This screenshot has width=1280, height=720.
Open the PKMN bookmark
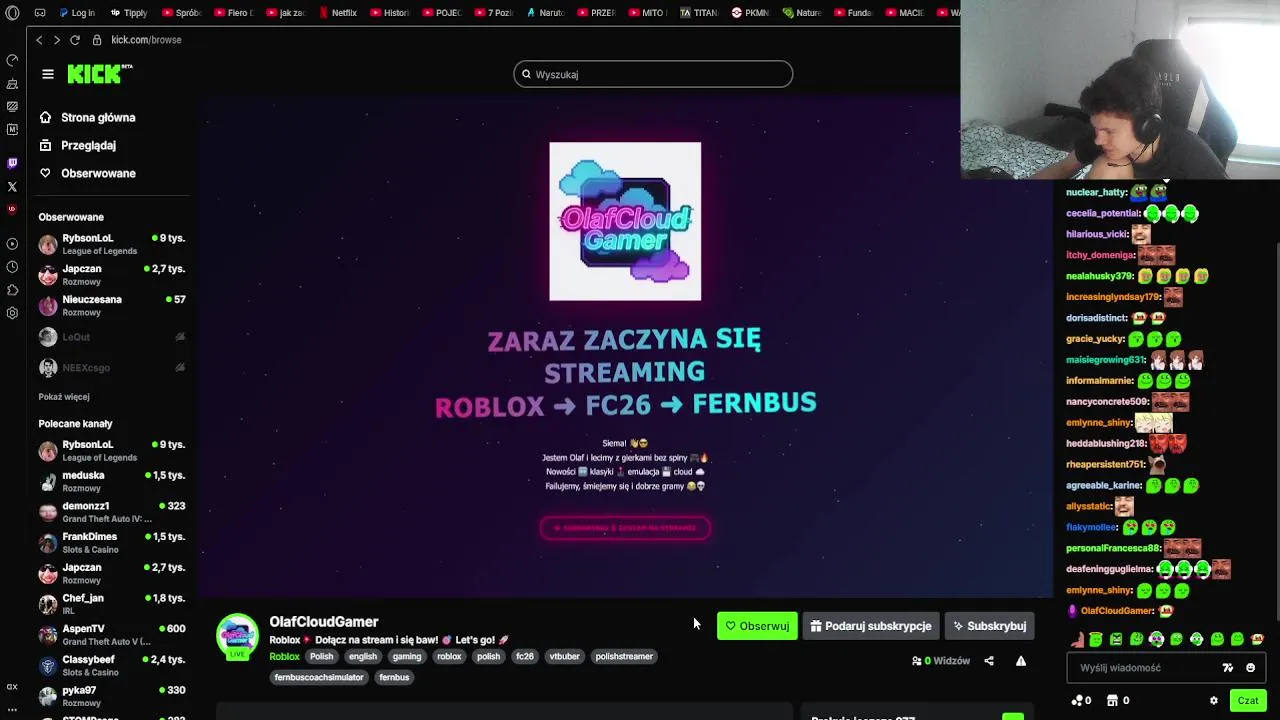click(750, 13)
